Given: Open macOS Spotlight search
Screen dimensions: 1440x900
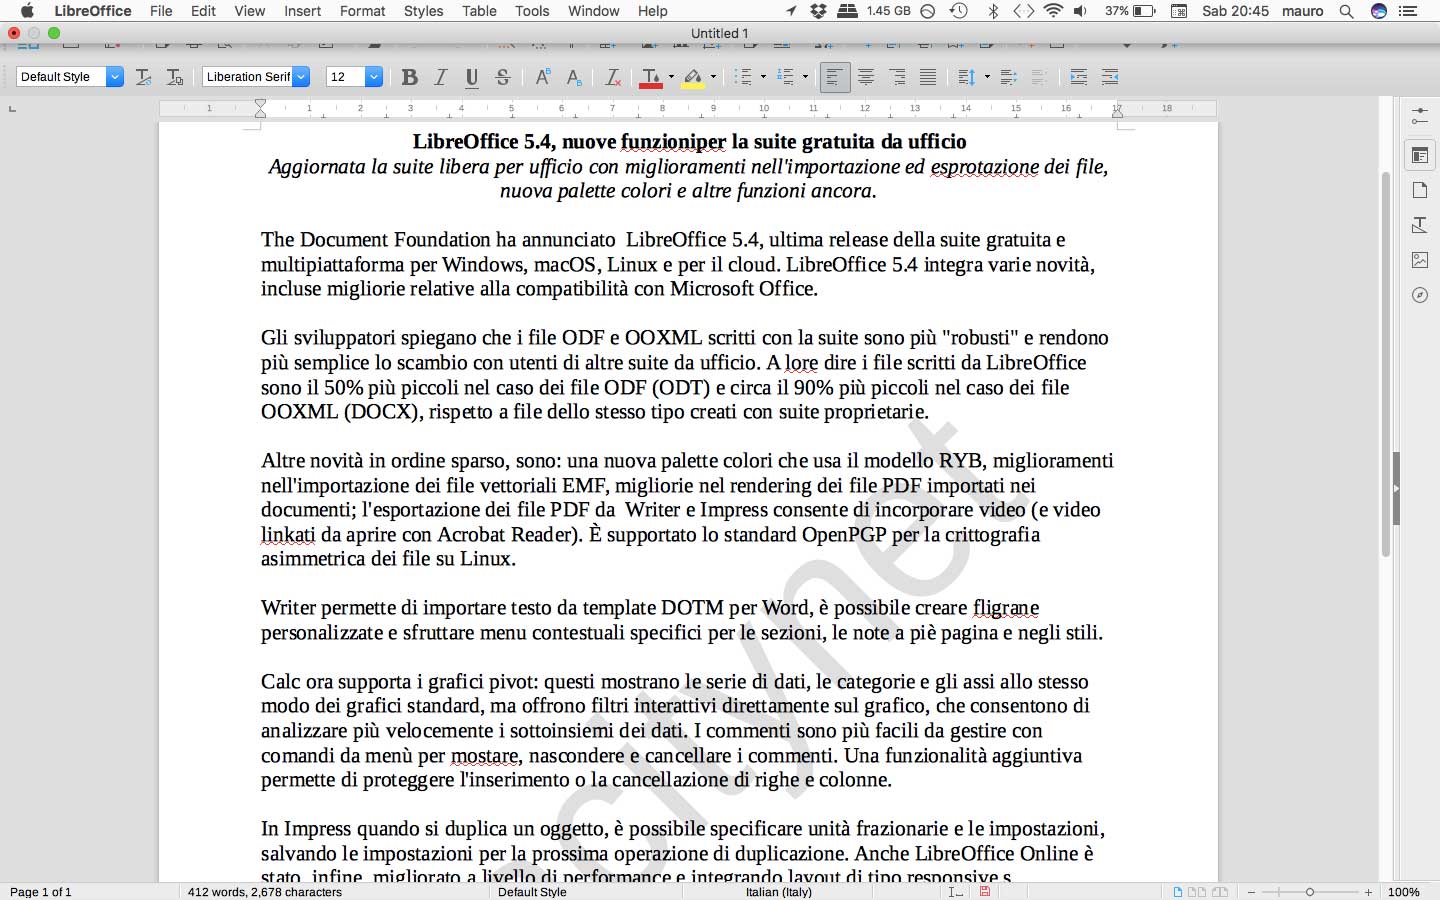Looking at the screenshot, I should point(1347,11).
